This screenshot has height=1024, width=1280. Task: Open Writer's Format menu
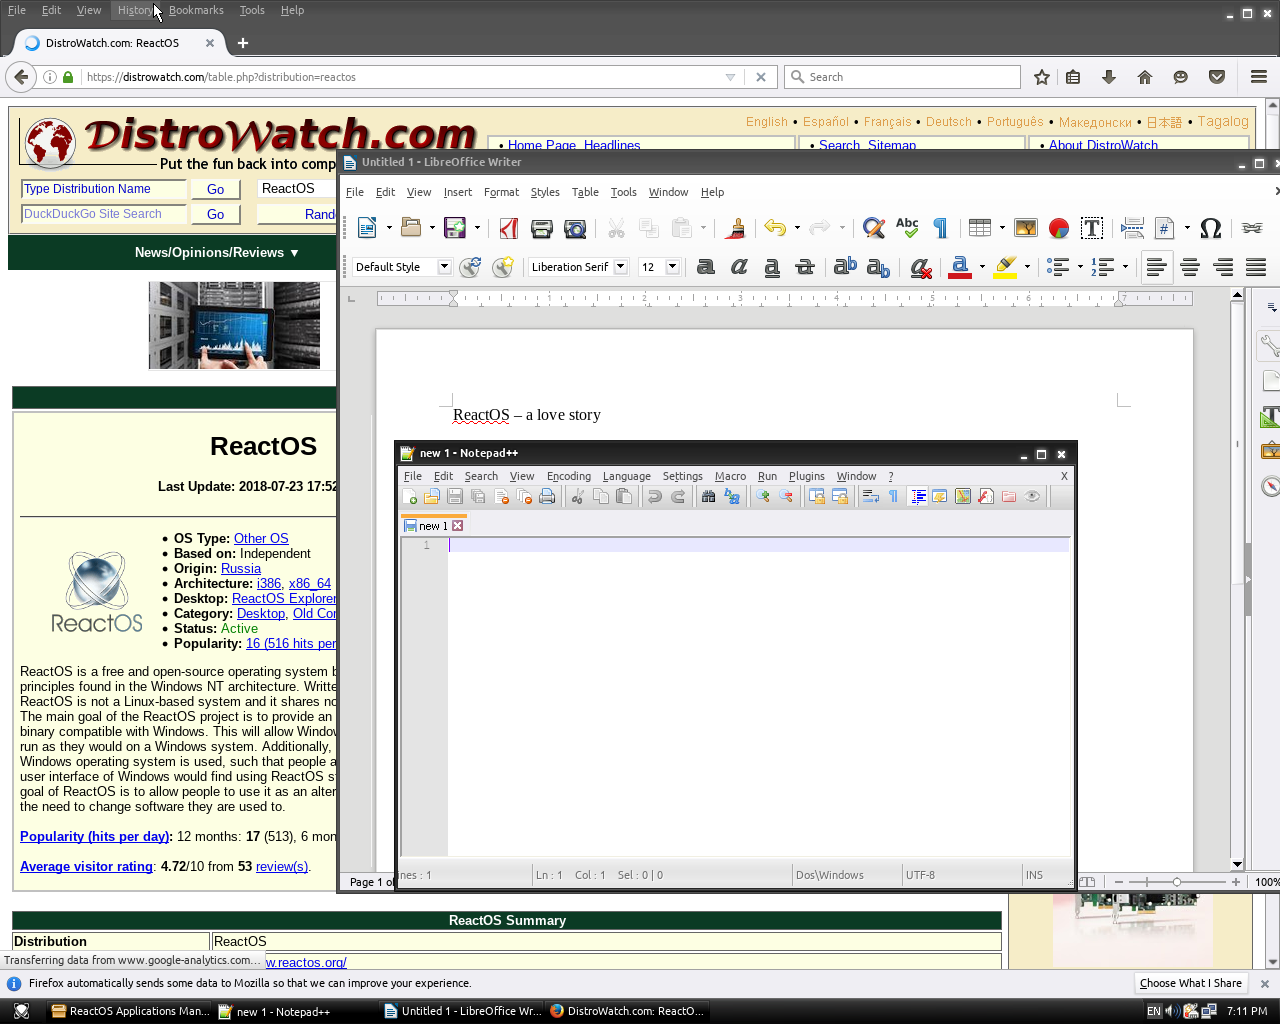pos(501,192)
